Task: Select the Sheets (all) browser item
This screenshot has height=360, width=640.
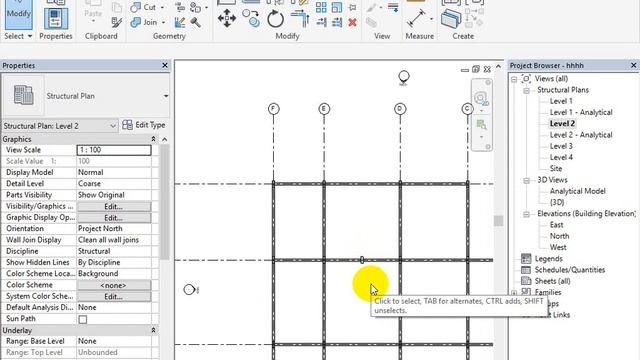Action: [x=552, y=281]
